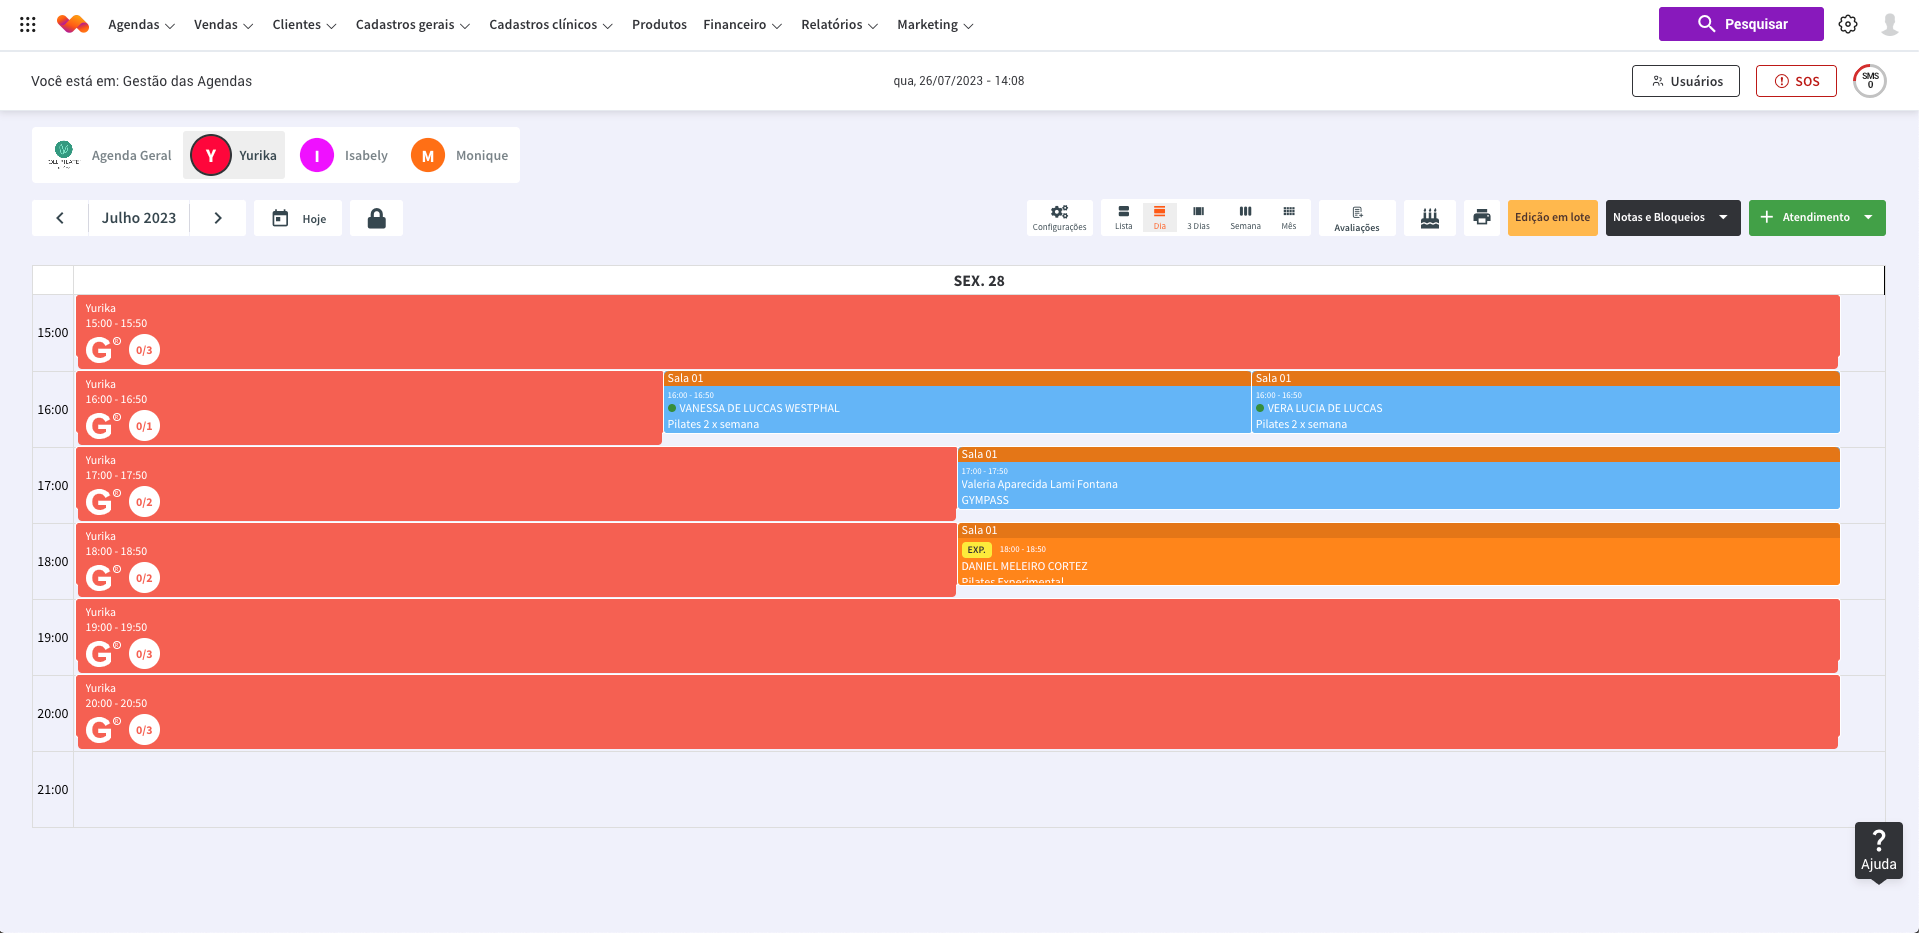The height and width of the screenshot is (933, 1919).
Task: Click the Julho 2023 month label
Action: pos(139,218)
